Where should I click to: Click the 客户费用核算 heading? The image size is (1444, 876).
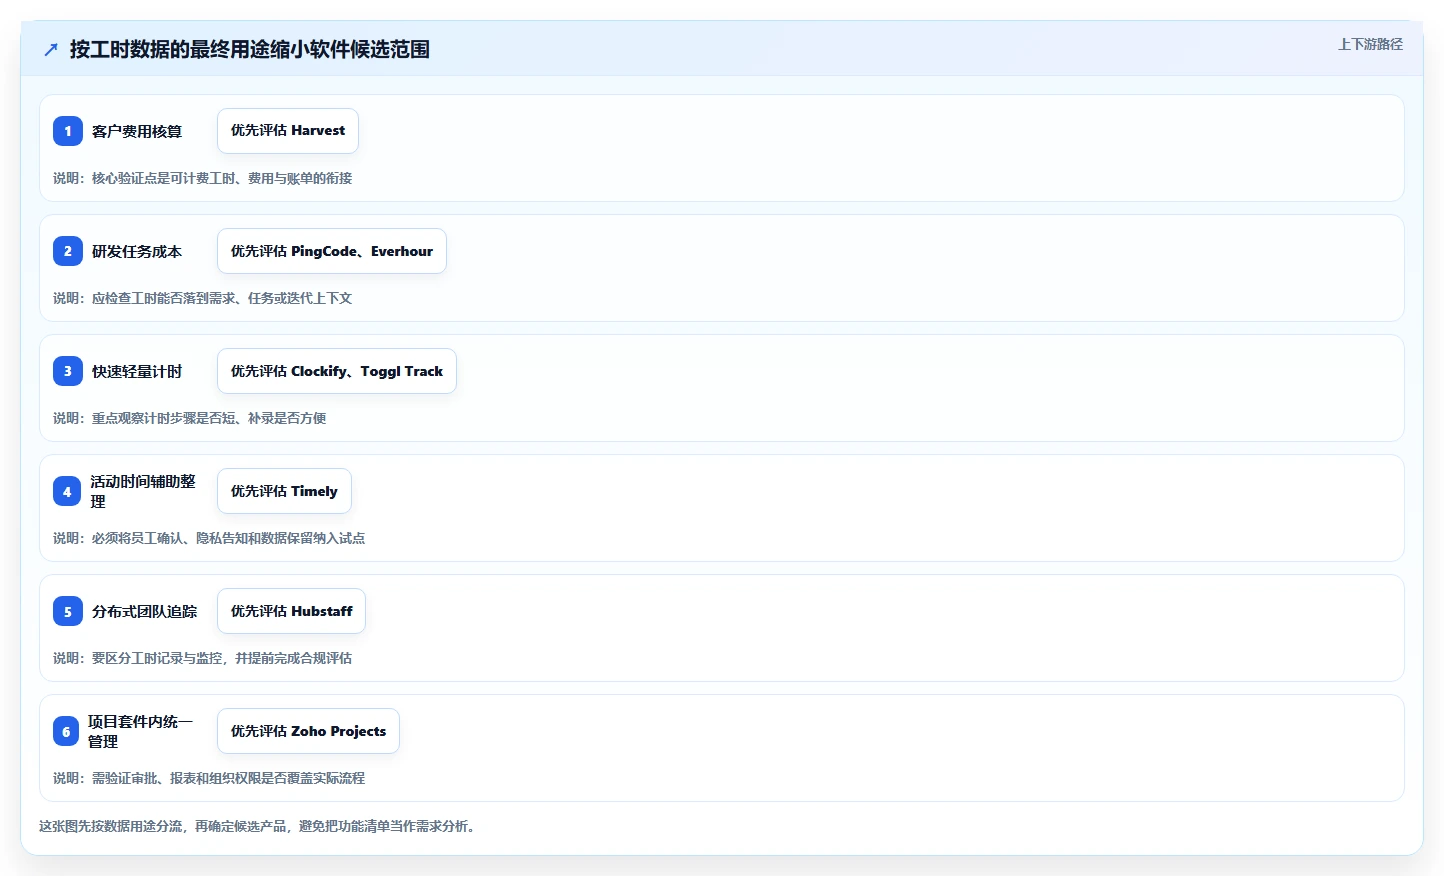click(x=137, y=131)
